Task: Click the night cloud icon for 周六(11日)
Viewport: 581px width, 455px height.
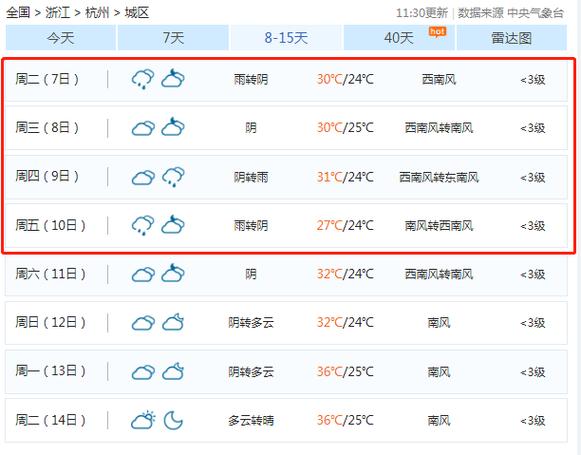Action: click(x=173, y=273)
